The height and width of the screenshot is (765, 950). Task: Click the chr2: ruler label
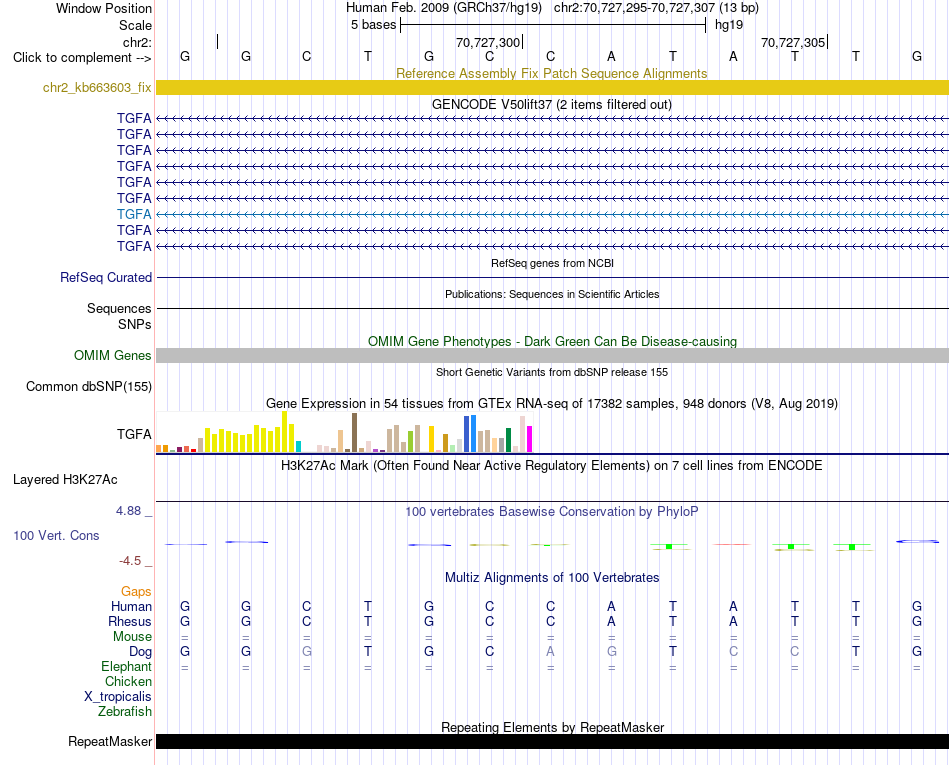click(x=137, y=42)
